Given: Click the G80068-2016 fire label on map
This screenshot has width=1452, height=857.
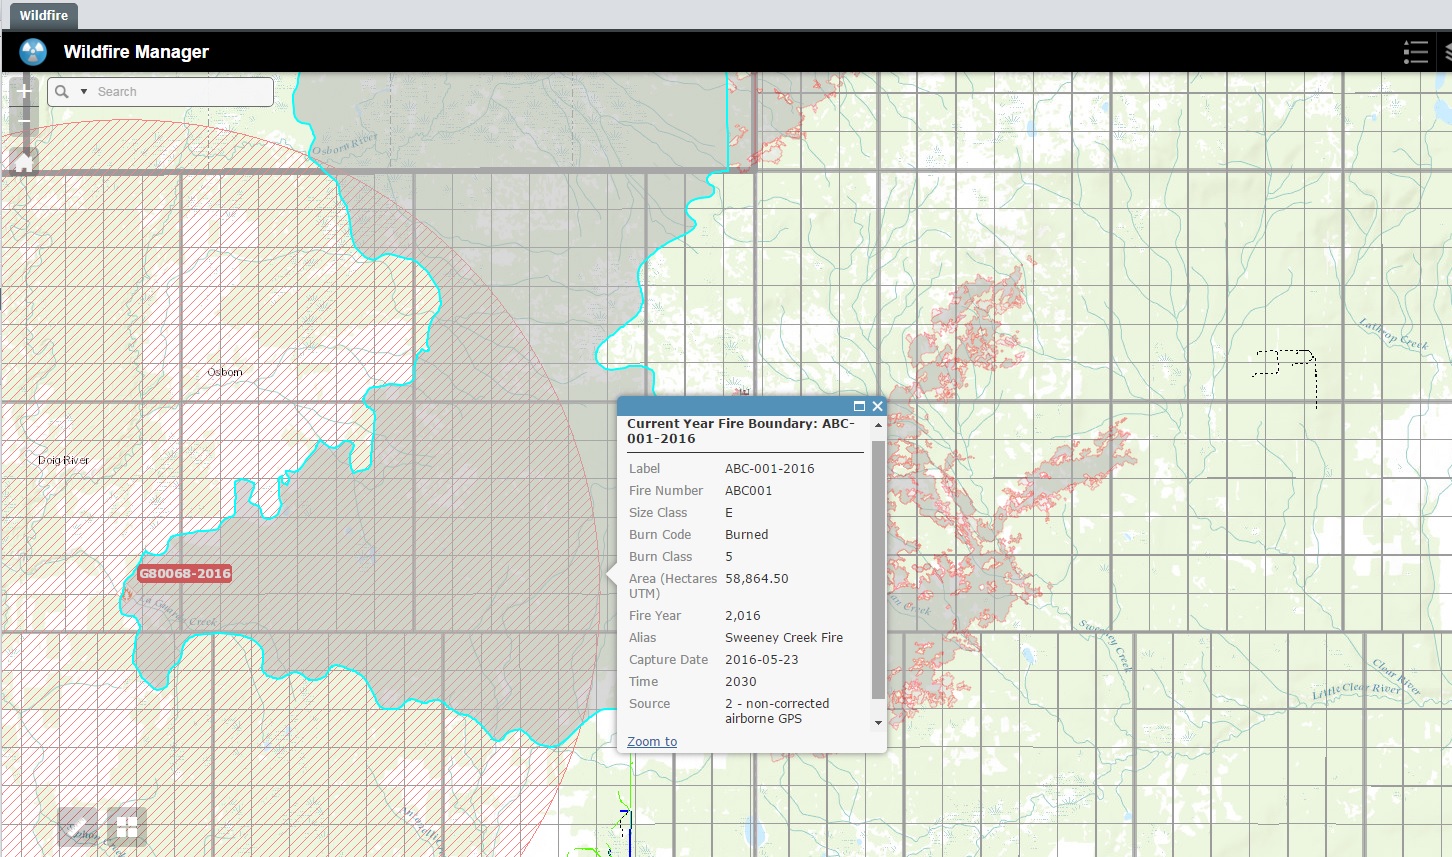Looking at the screenshot, I should pos(185,573).
